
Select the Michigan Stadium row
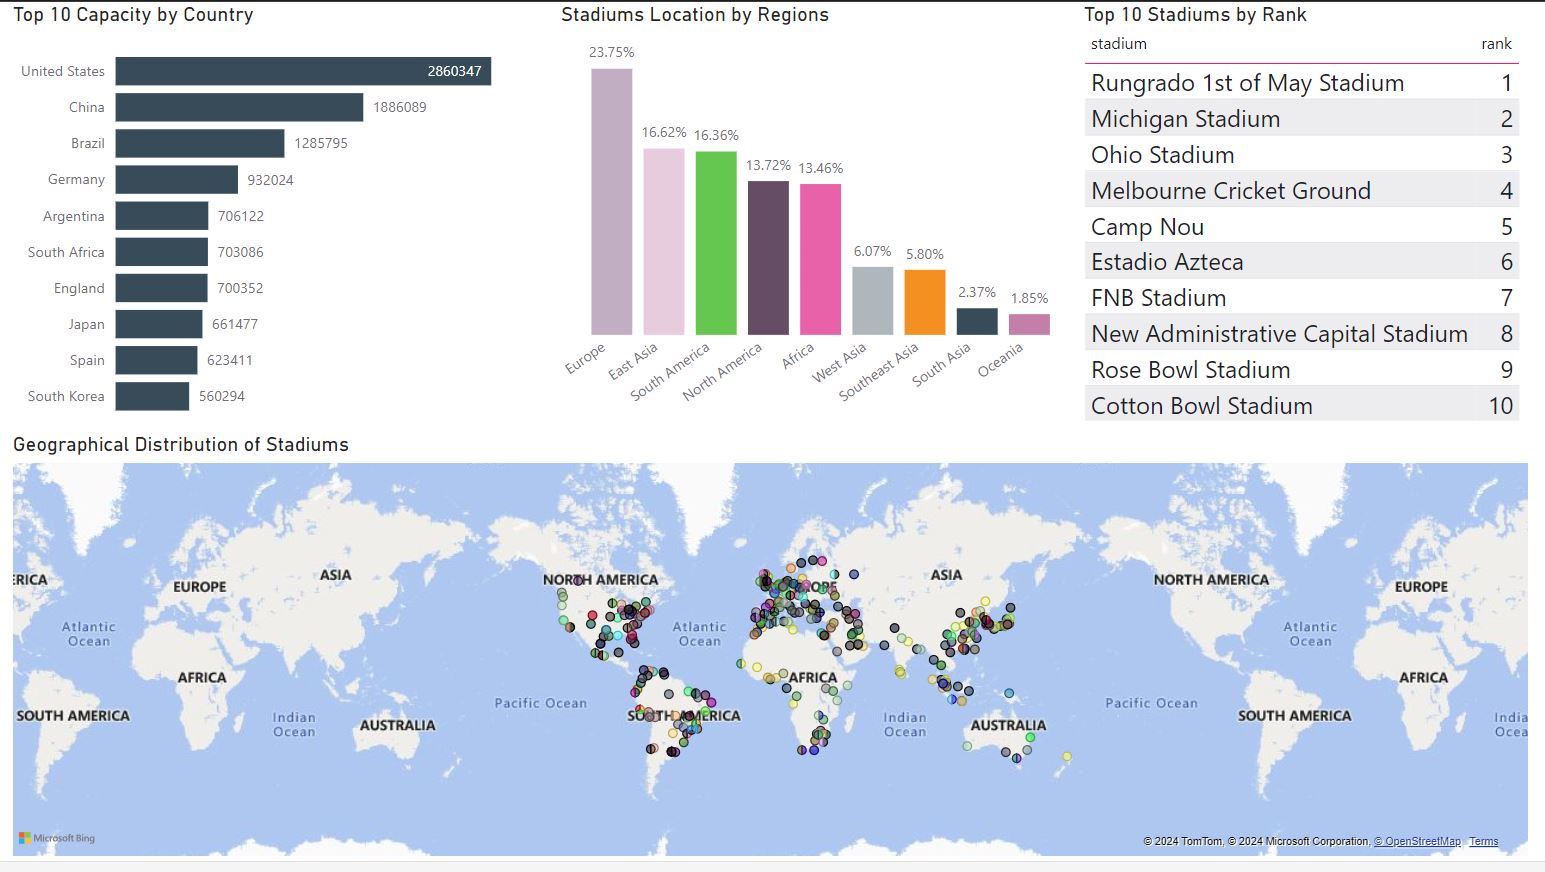point(1302,119)
